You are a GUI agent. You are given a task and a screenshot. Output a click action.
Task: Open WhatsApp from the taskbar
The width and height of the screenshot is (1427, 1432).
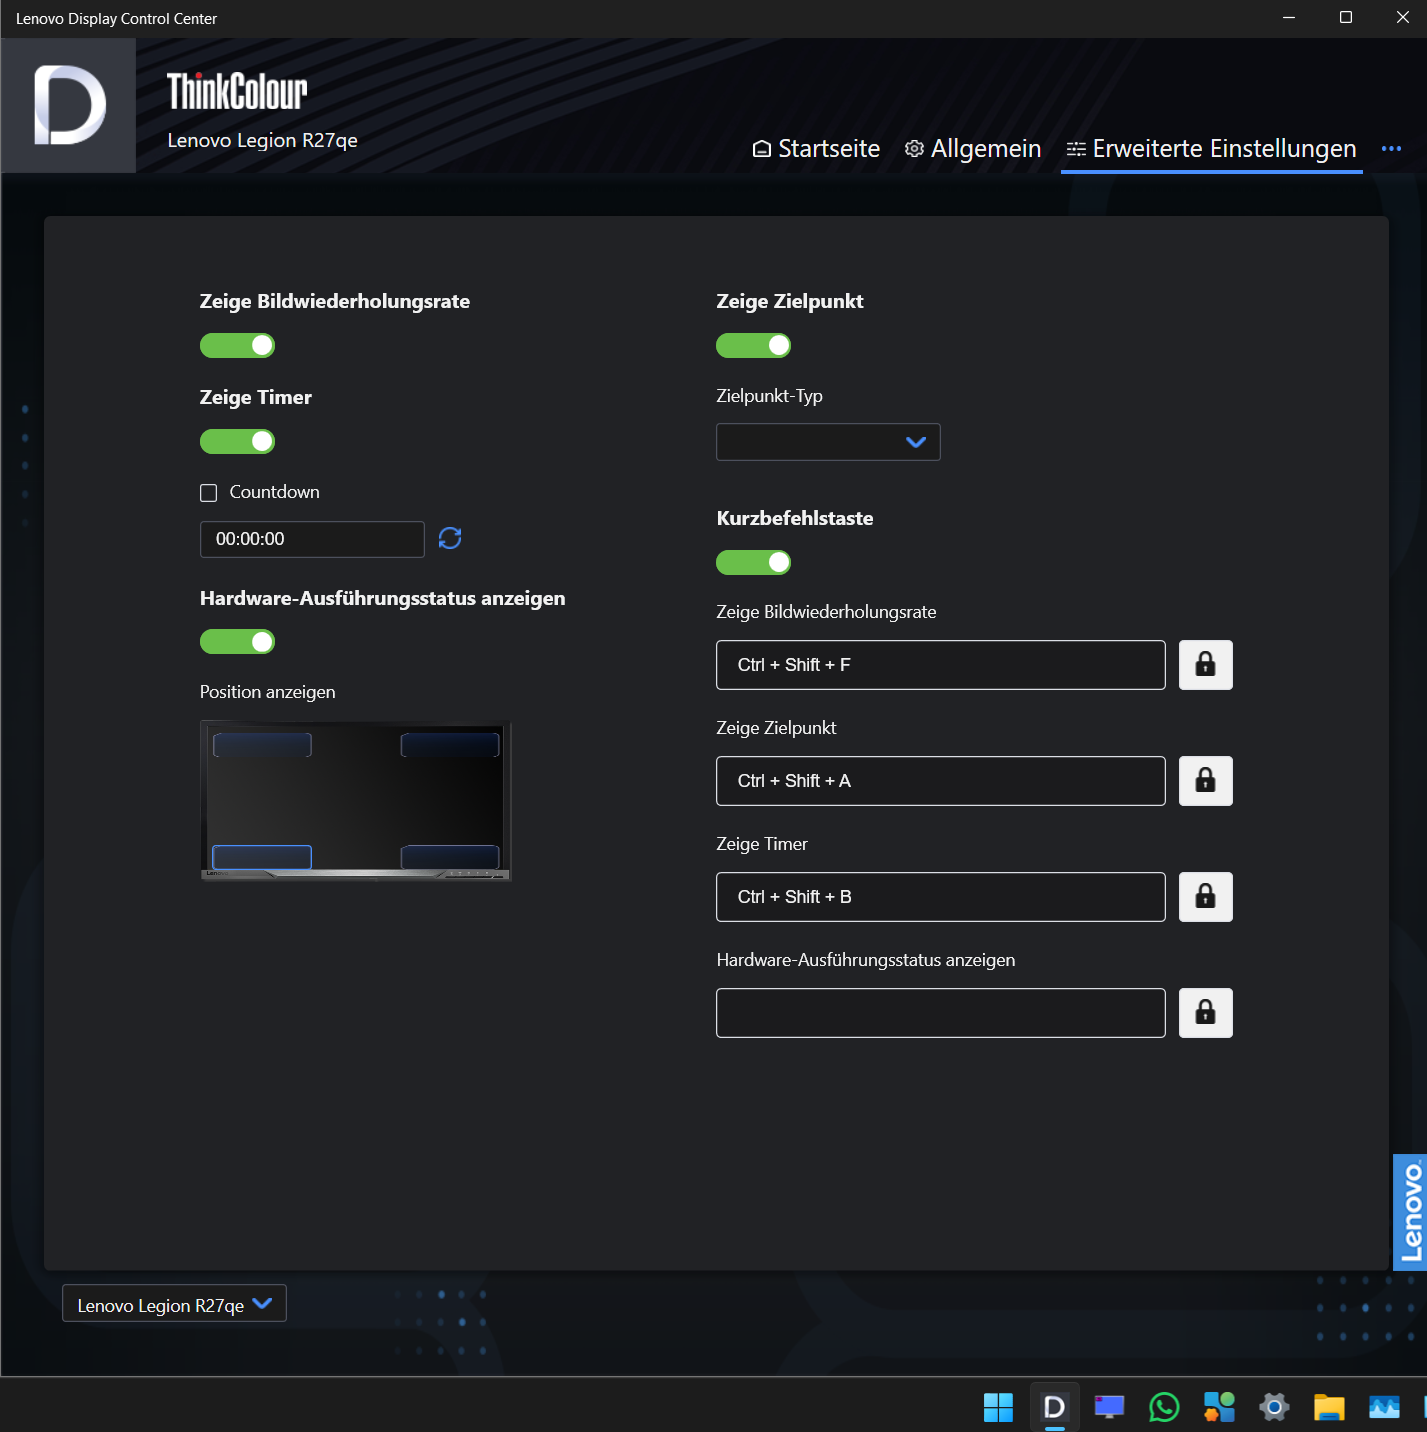pyautogui.click(x=1164, y=1407)
